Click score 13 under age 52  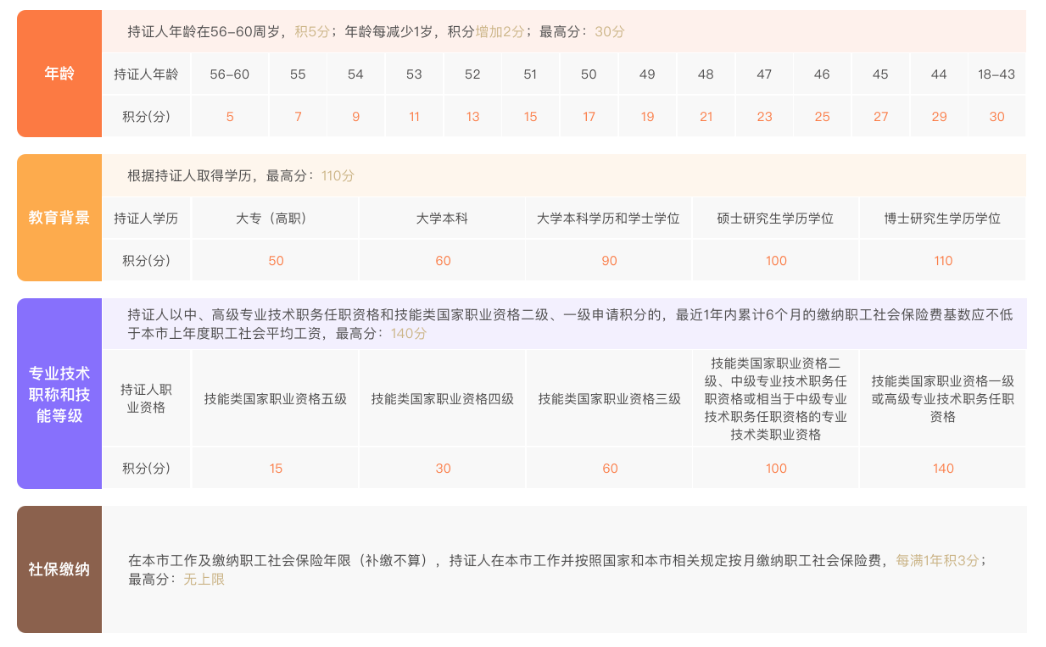pyautogui.click(x=472, y=117)
